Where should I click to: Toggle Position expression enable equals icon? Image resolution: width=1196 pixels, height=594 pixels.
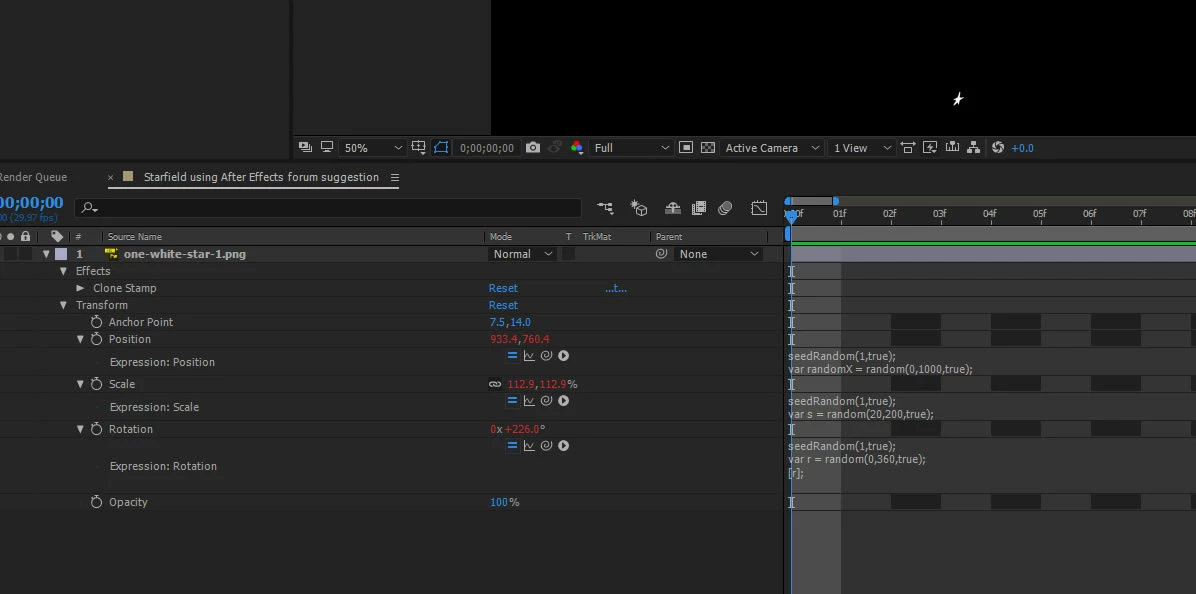tap(512, 355)
